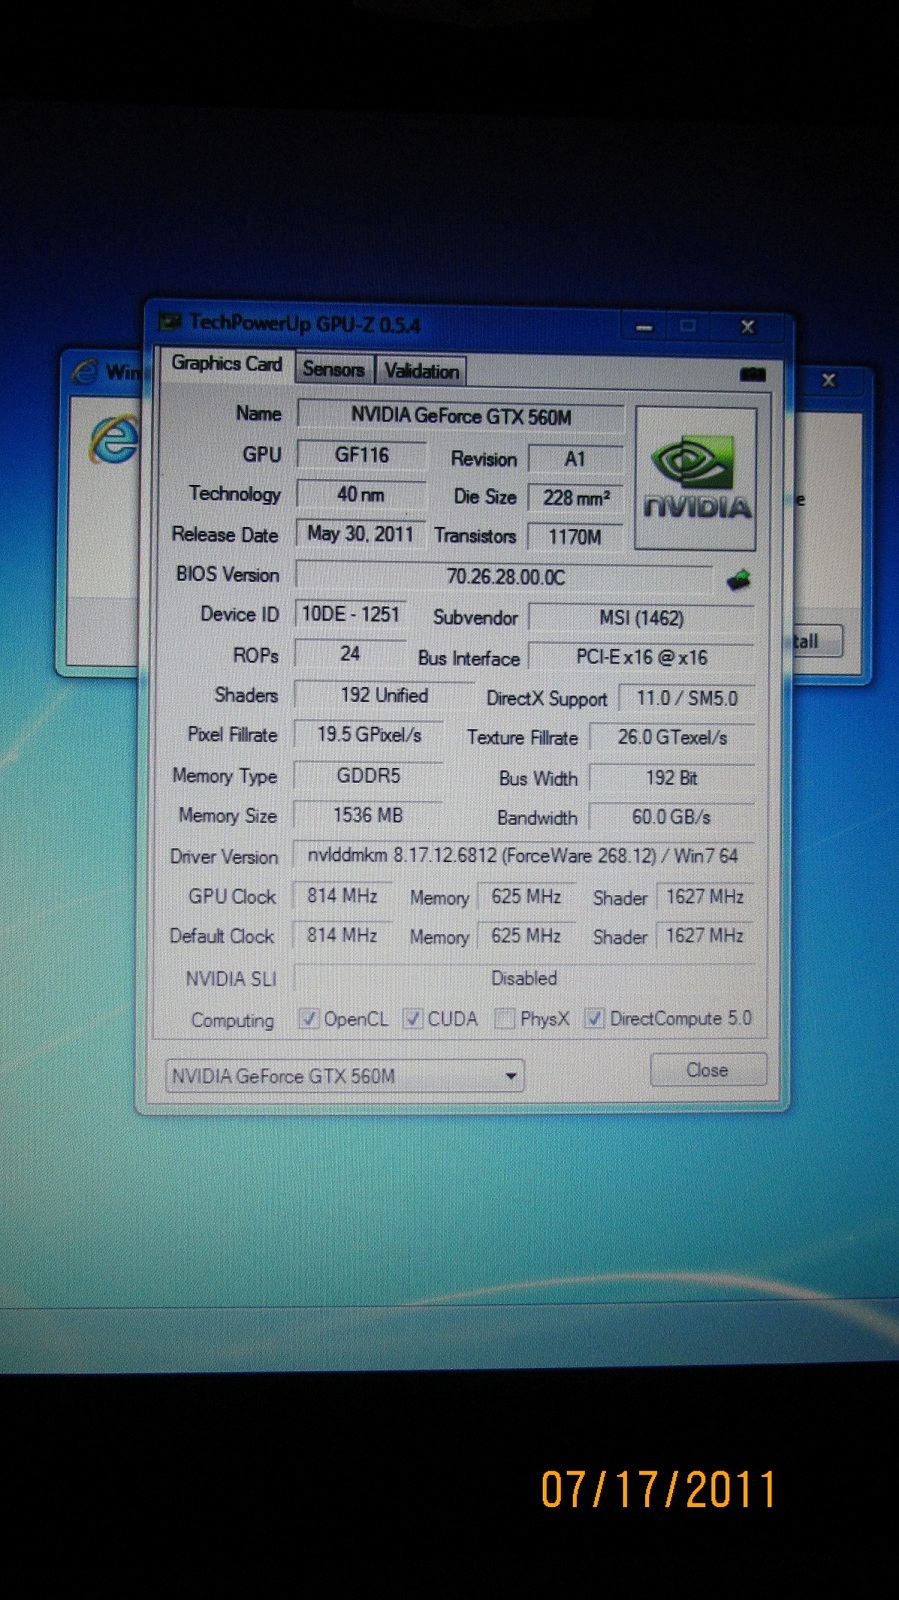899x1600 pixels.
Task: Click the Bus Width field 192 Bit
Action: (x=672, y=777)
